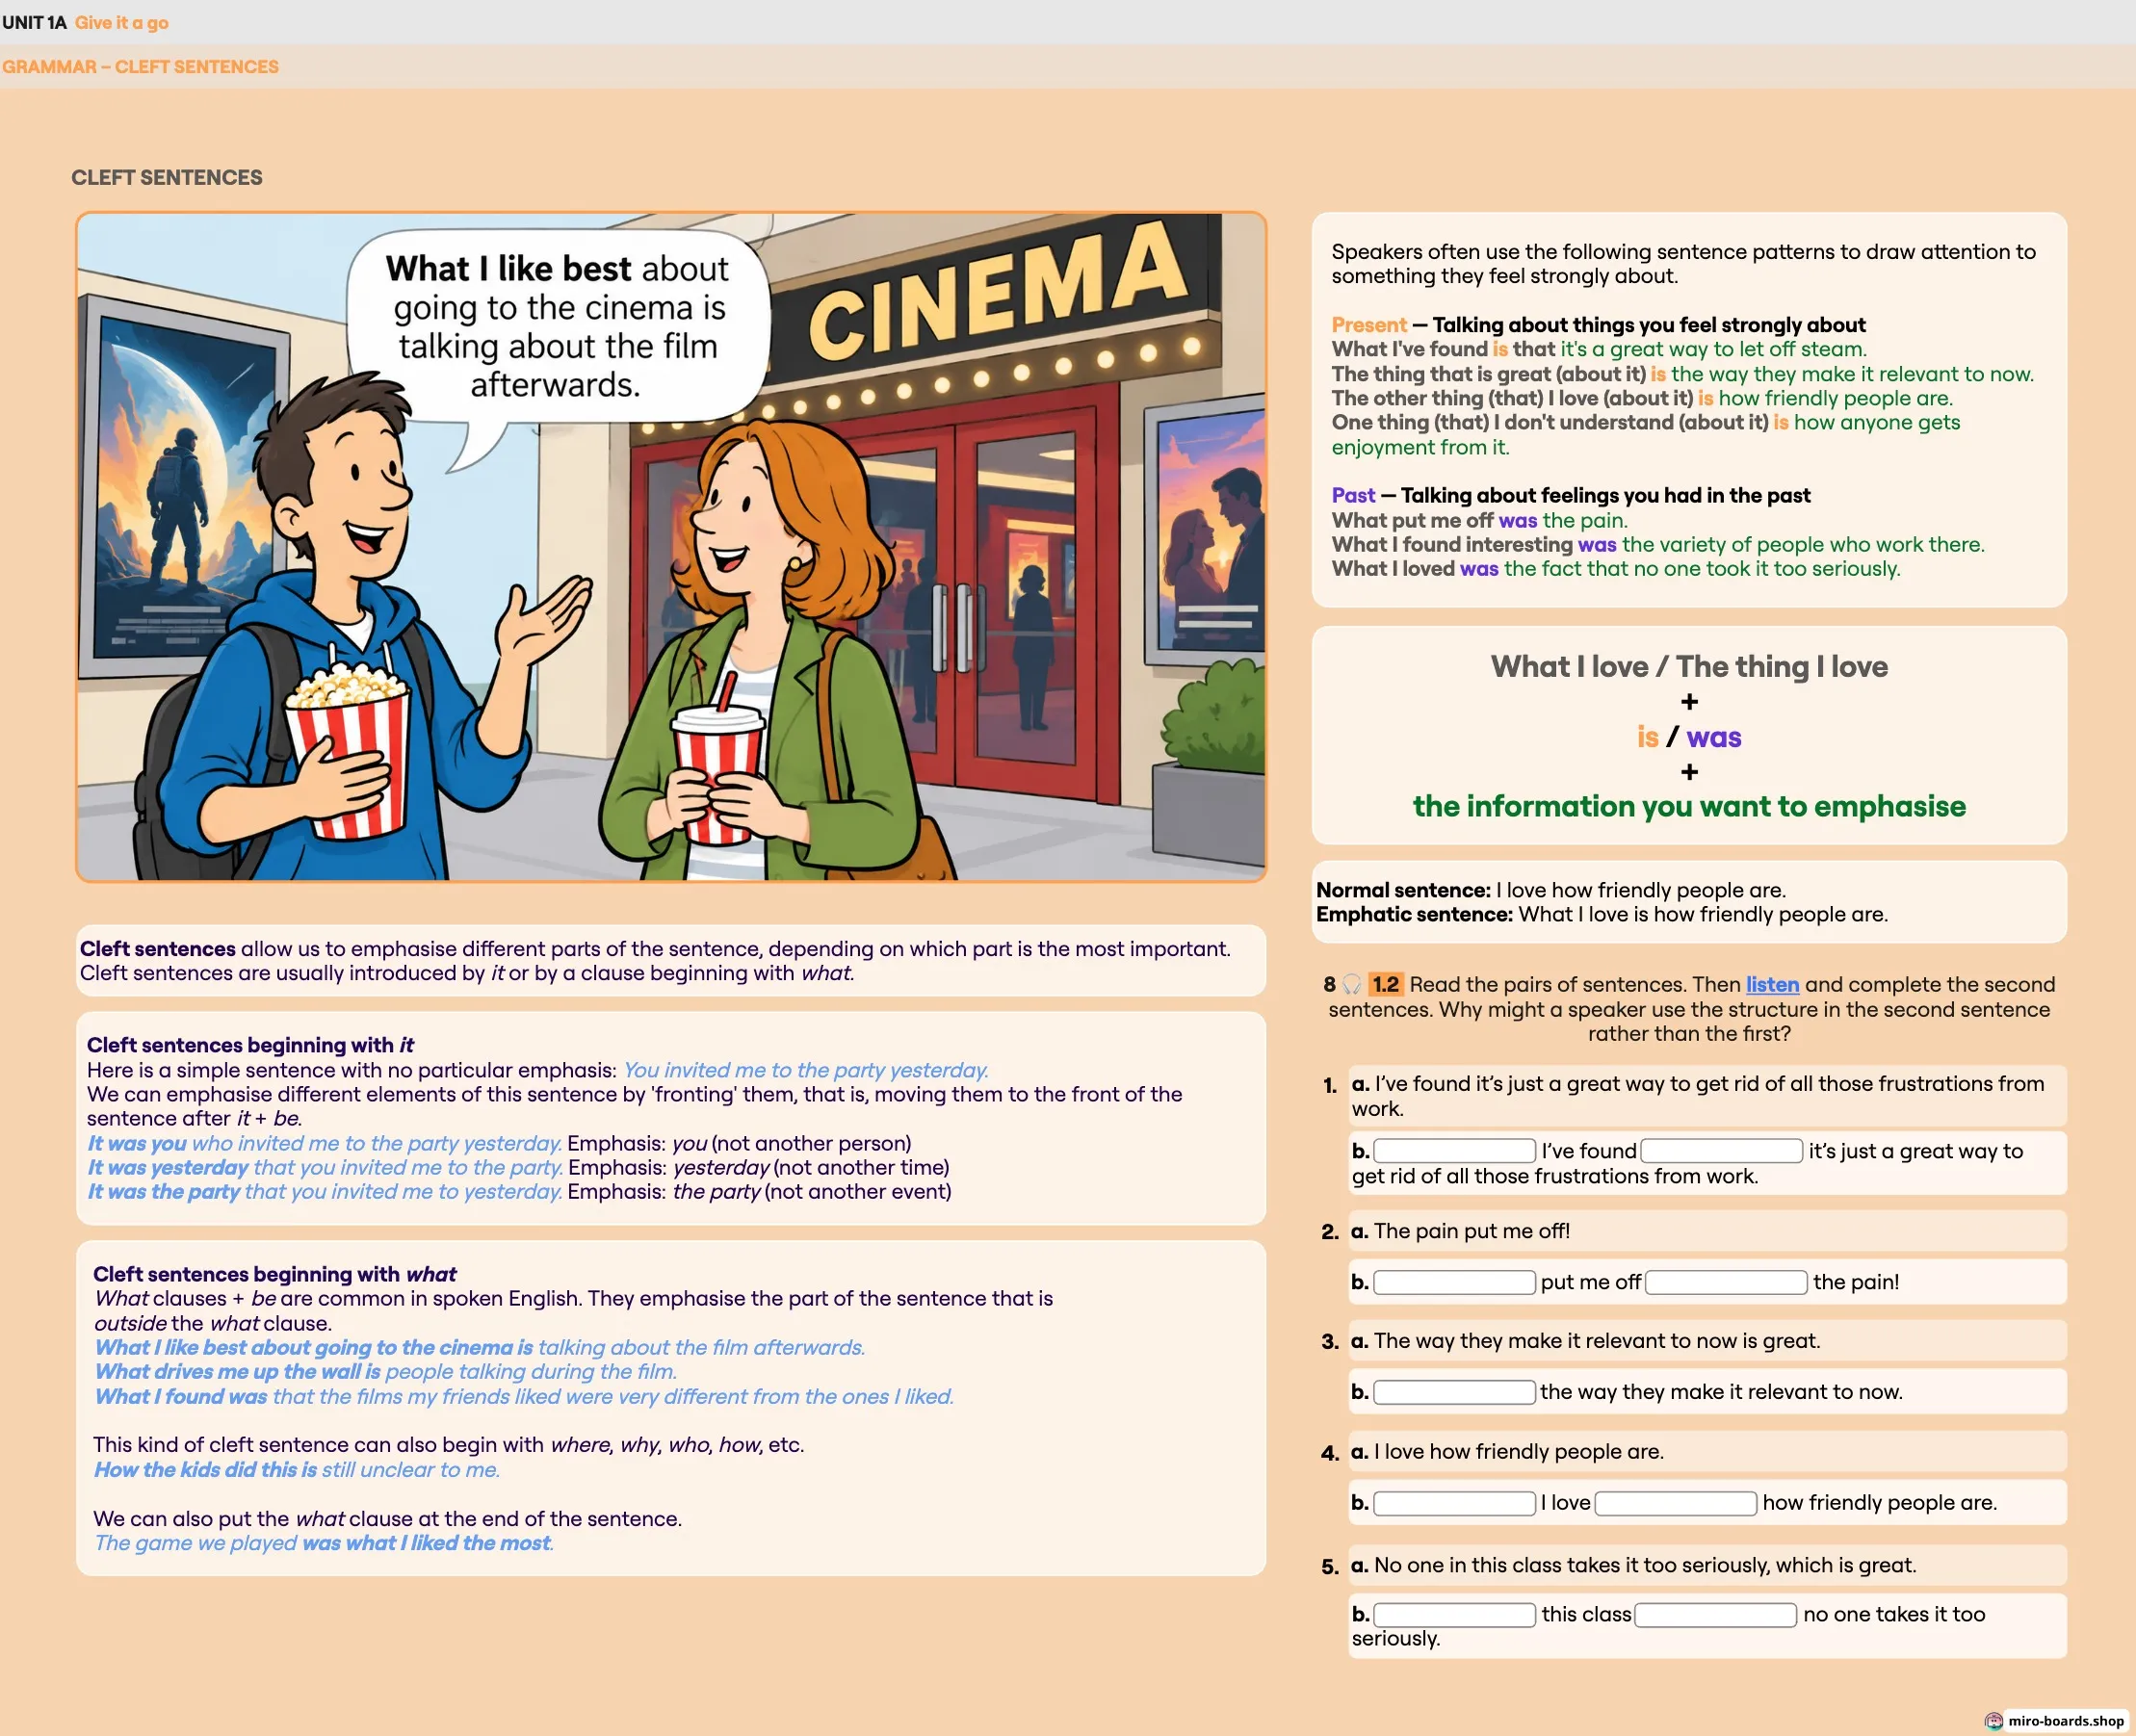Click the headphones audio icon beside 1.2

pyautogui.click(x=1352, y=984)
